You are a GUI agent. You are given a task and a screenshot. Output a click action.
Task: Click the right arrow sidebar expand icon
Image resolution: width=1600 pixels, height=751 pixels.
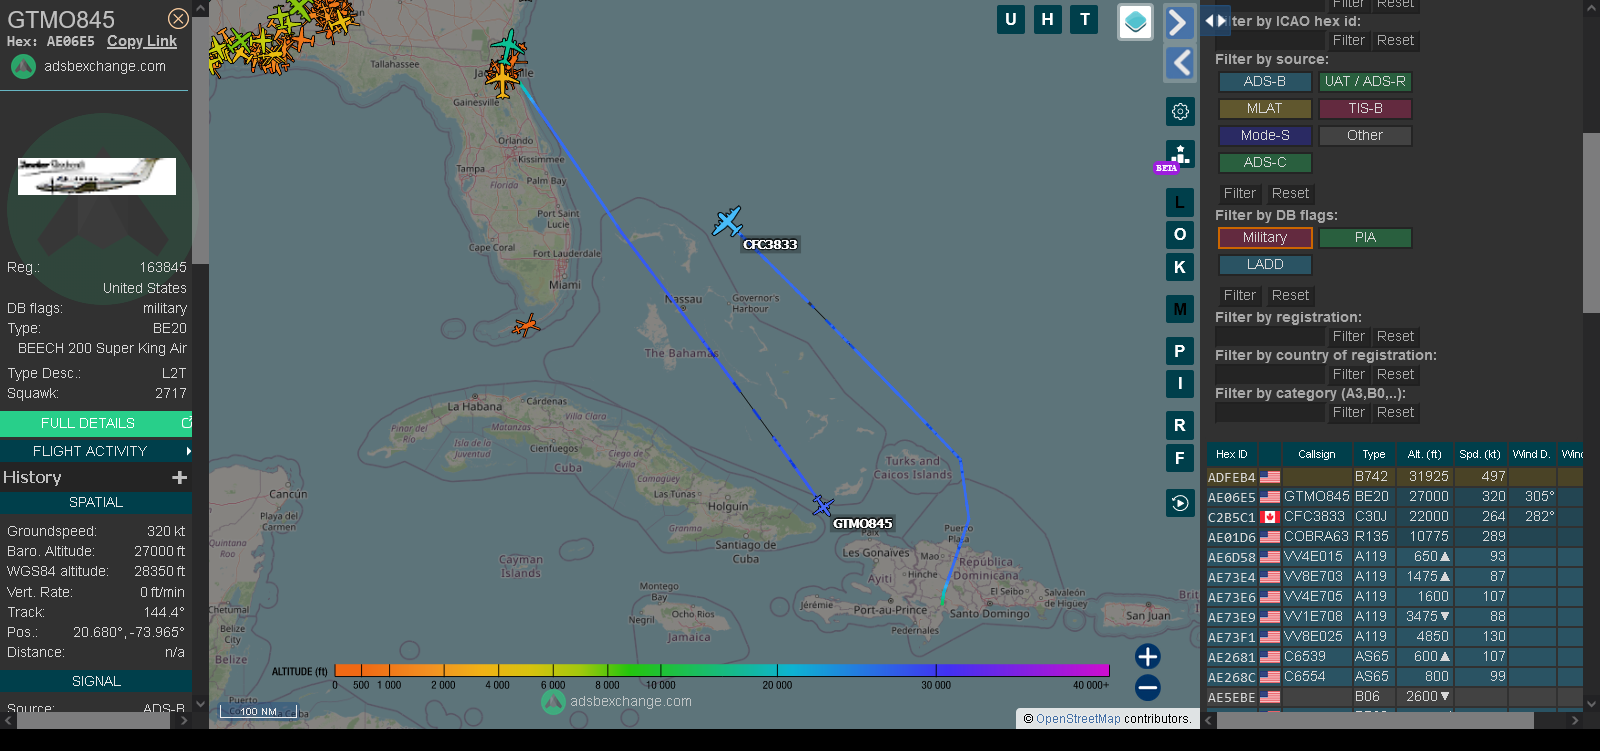[x=1180, y=22]
